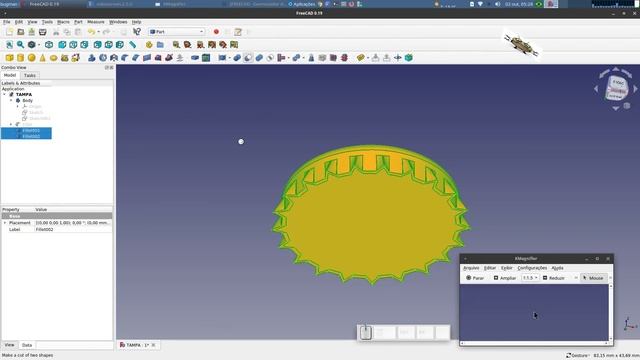Click the Fillet tool icon

(x=125, y=58)
